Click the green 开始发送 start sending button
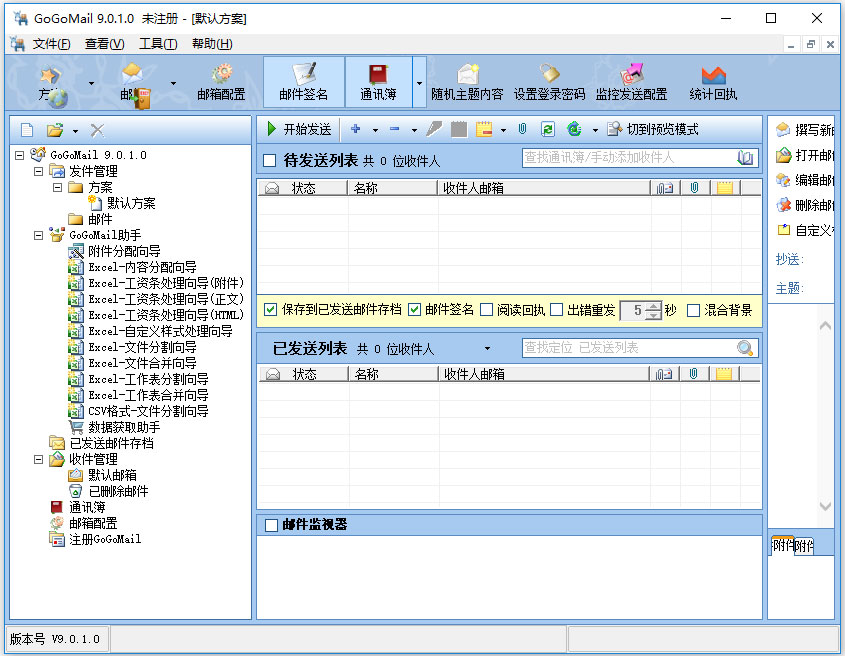 (x=298, y=129)
